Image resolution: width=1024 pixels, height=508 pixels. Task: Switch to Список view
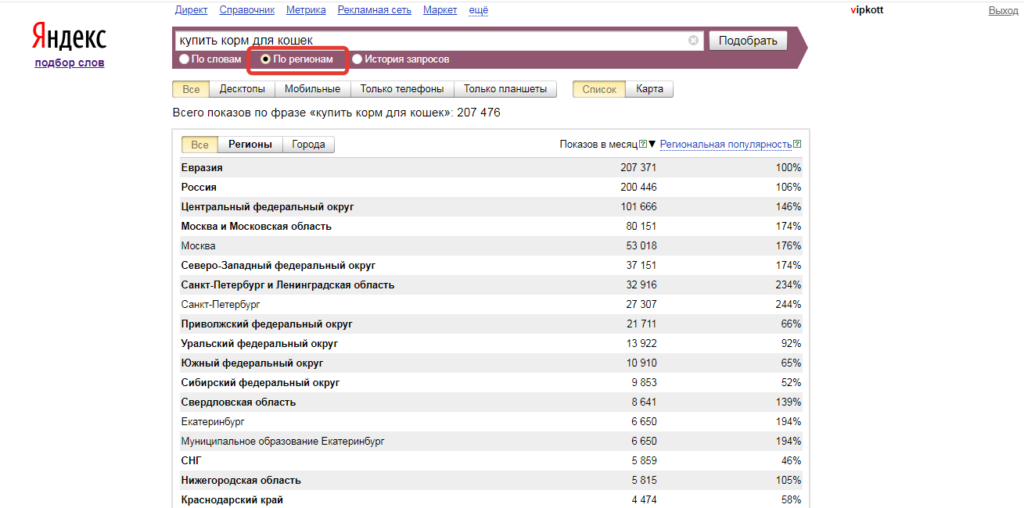[599, 89]
